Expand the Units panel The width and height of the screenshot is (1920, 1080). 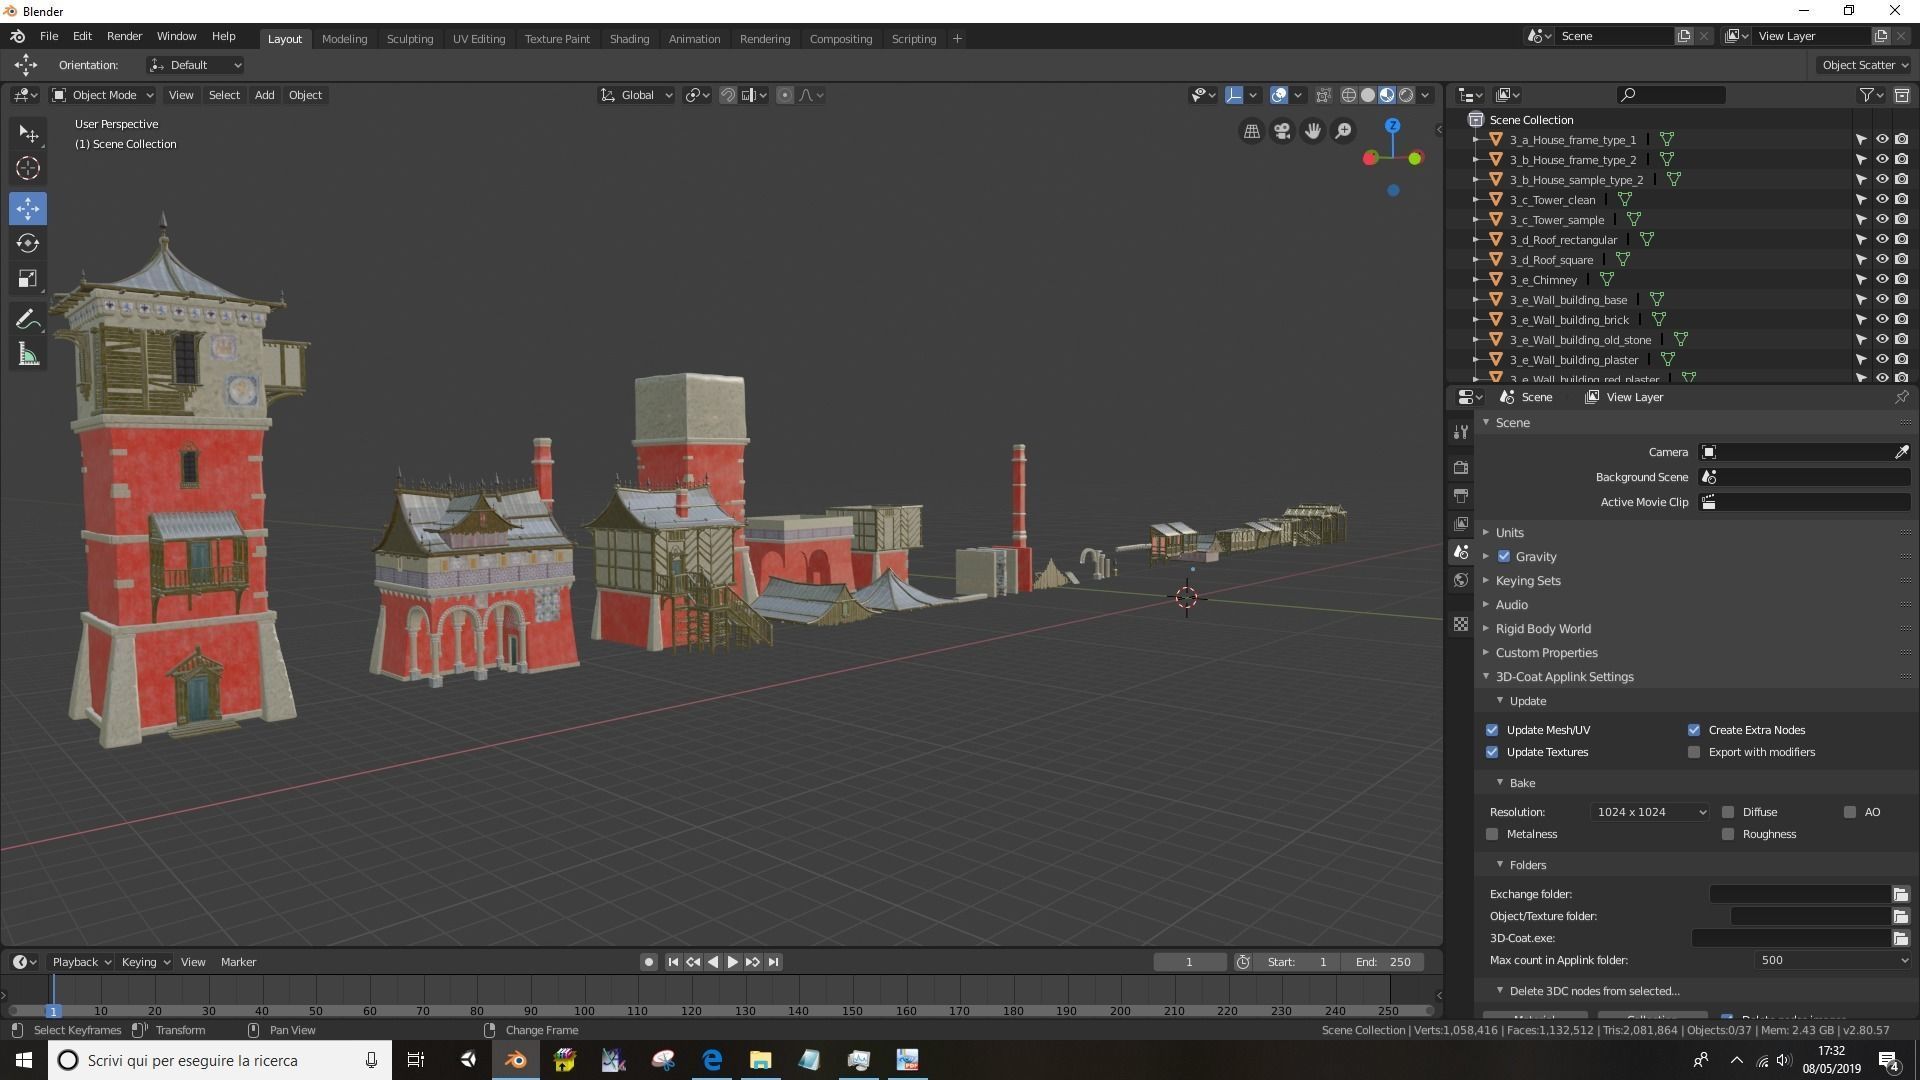pyautogui.click(x=1509, y=533)
